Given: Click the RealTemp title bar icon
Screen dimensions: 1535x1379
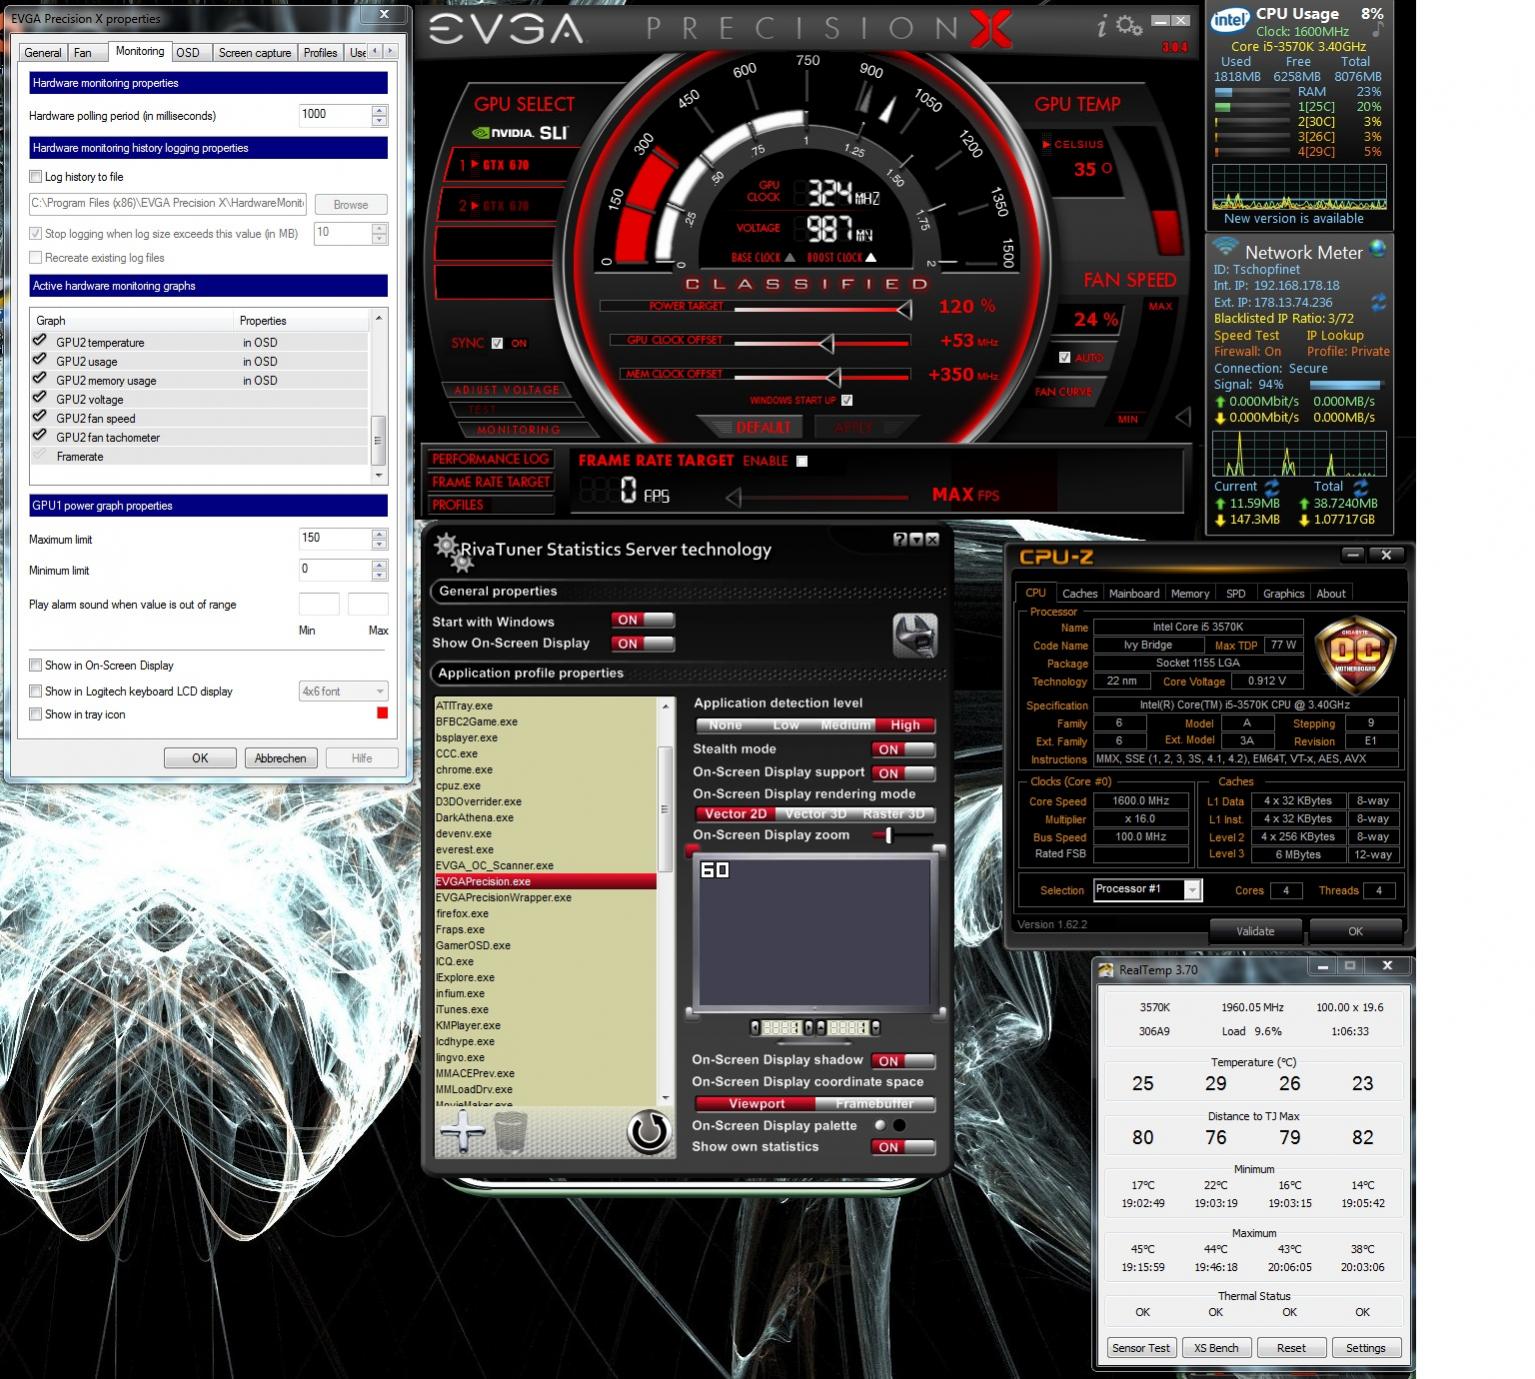Looking at the screenshot, I should [1106, 969].
